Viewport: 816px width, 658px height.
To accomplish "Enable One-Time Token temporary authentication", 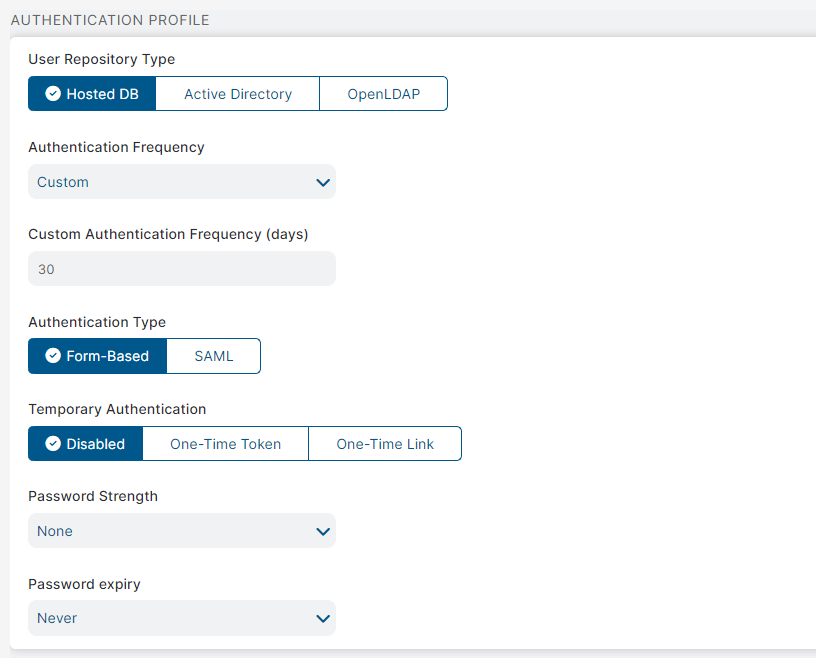I will [225, 444].
